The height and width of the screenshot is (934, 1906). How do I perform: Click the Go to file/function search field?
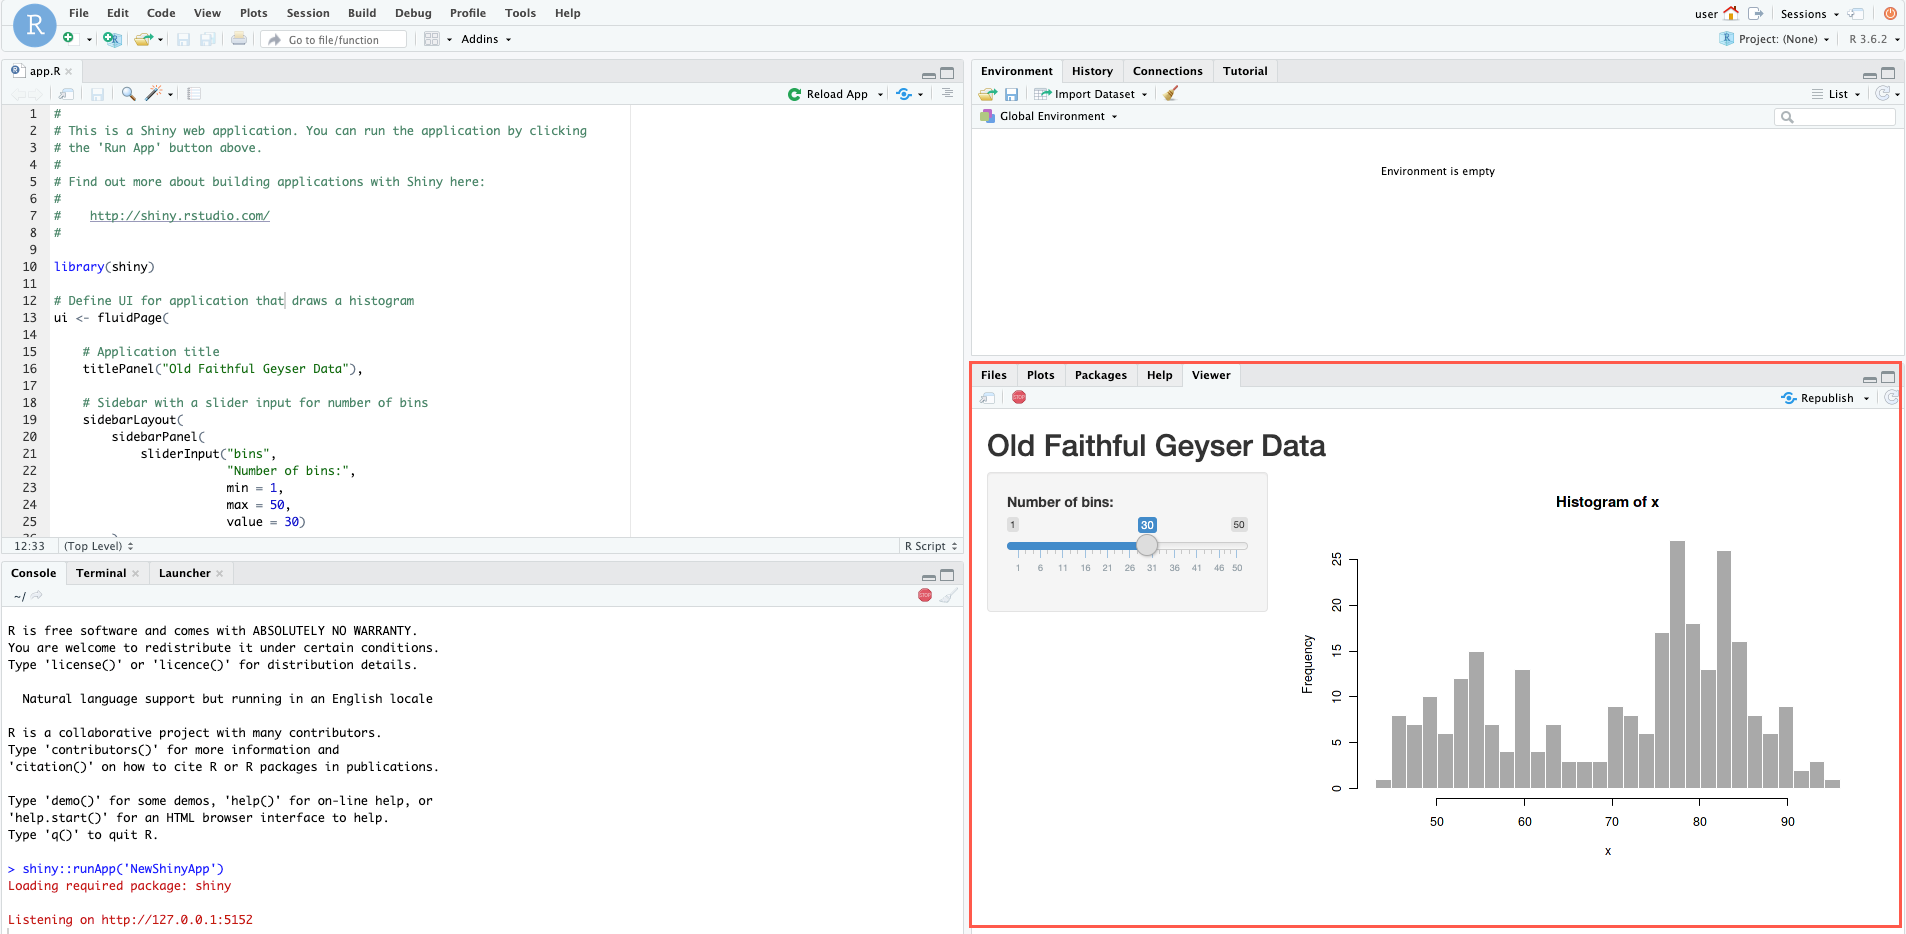click(x=332, y=39)
